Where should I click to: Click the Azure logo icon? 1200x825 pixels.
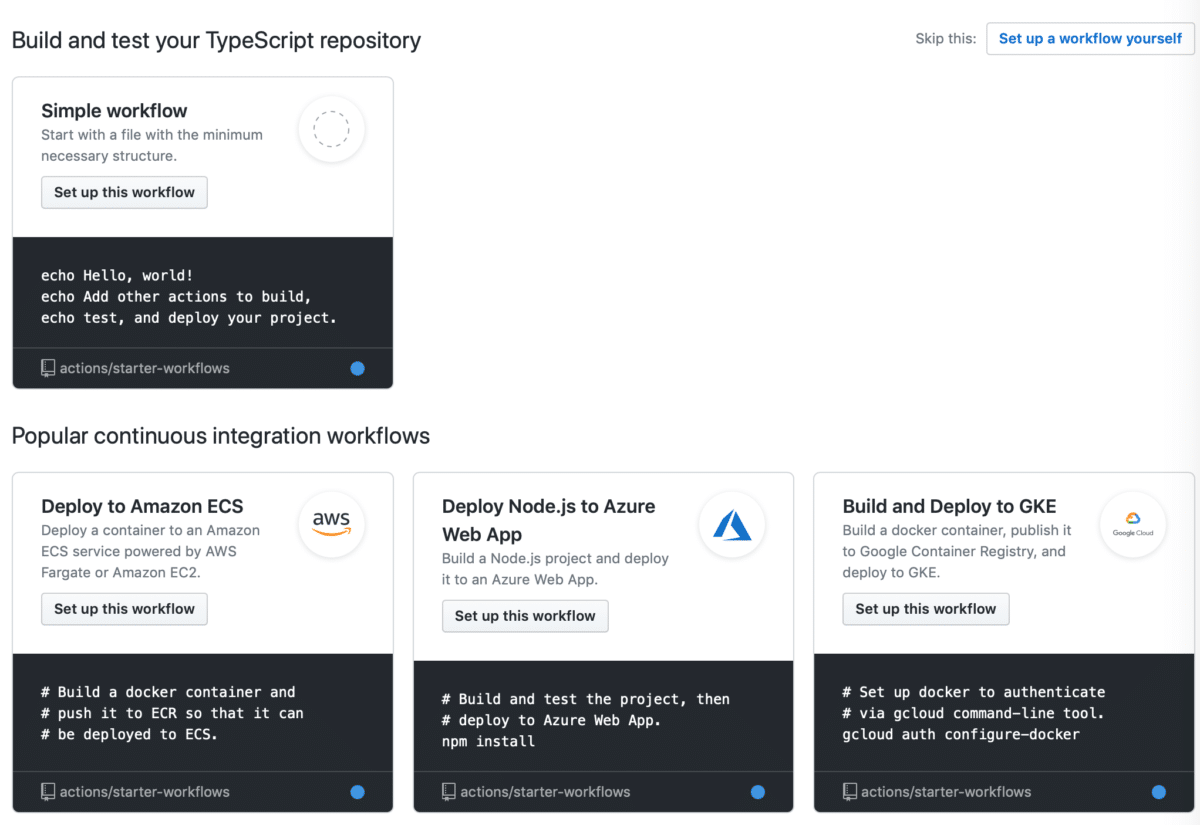tap(732, 524)
